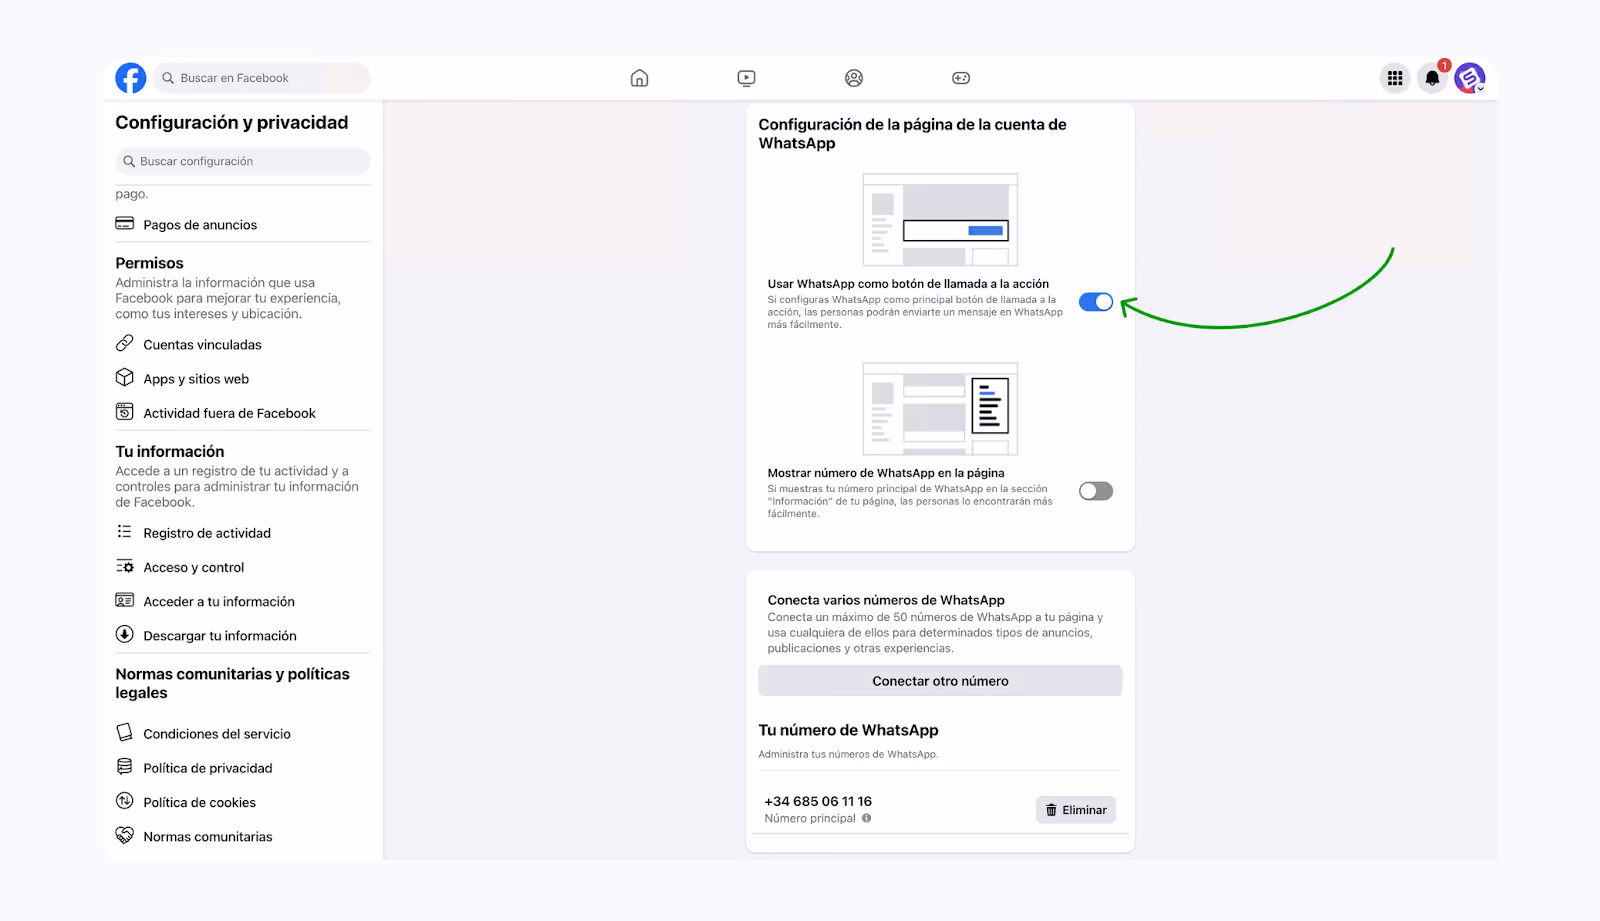This screenshot has height=921, width=1600.
Task: Click the info icon beside Número principal
Action: (867, 818)
